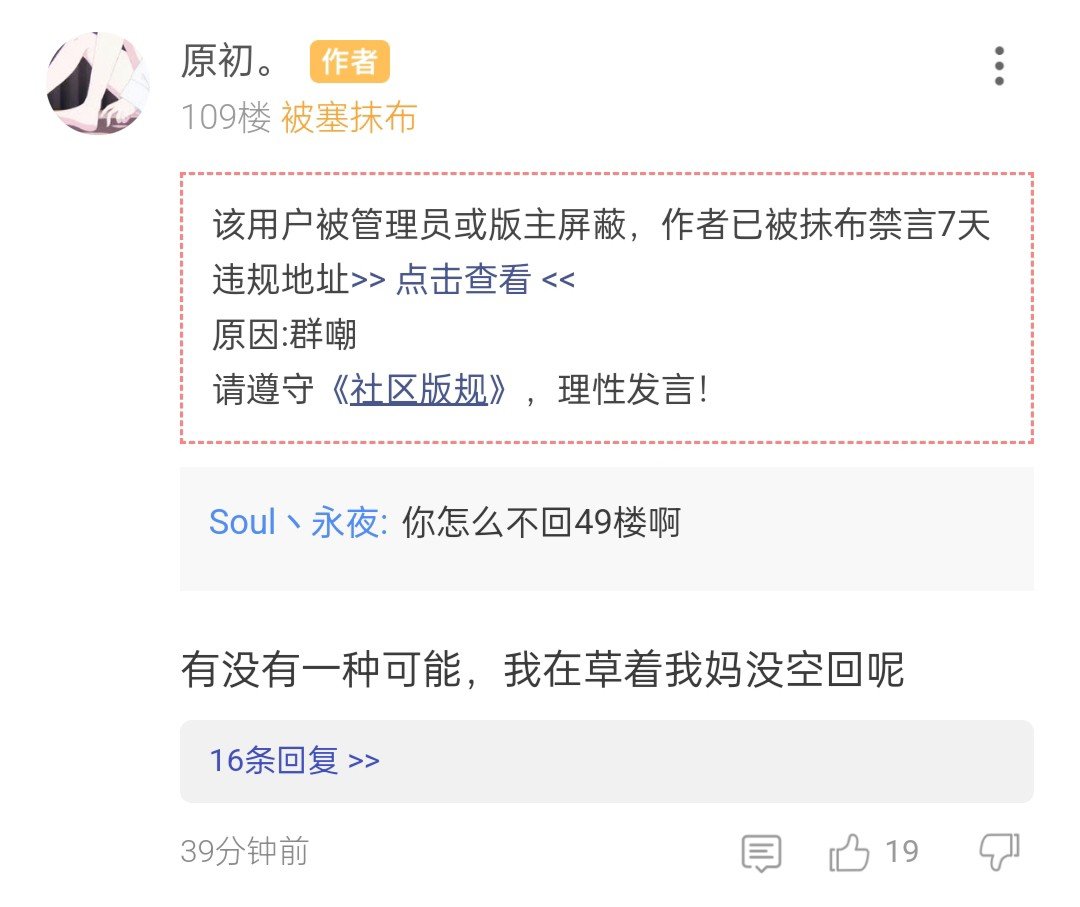Click the 被塞抹布 status tag
The width and height of the screenshot is (1080, 907).
click(348, 118)
